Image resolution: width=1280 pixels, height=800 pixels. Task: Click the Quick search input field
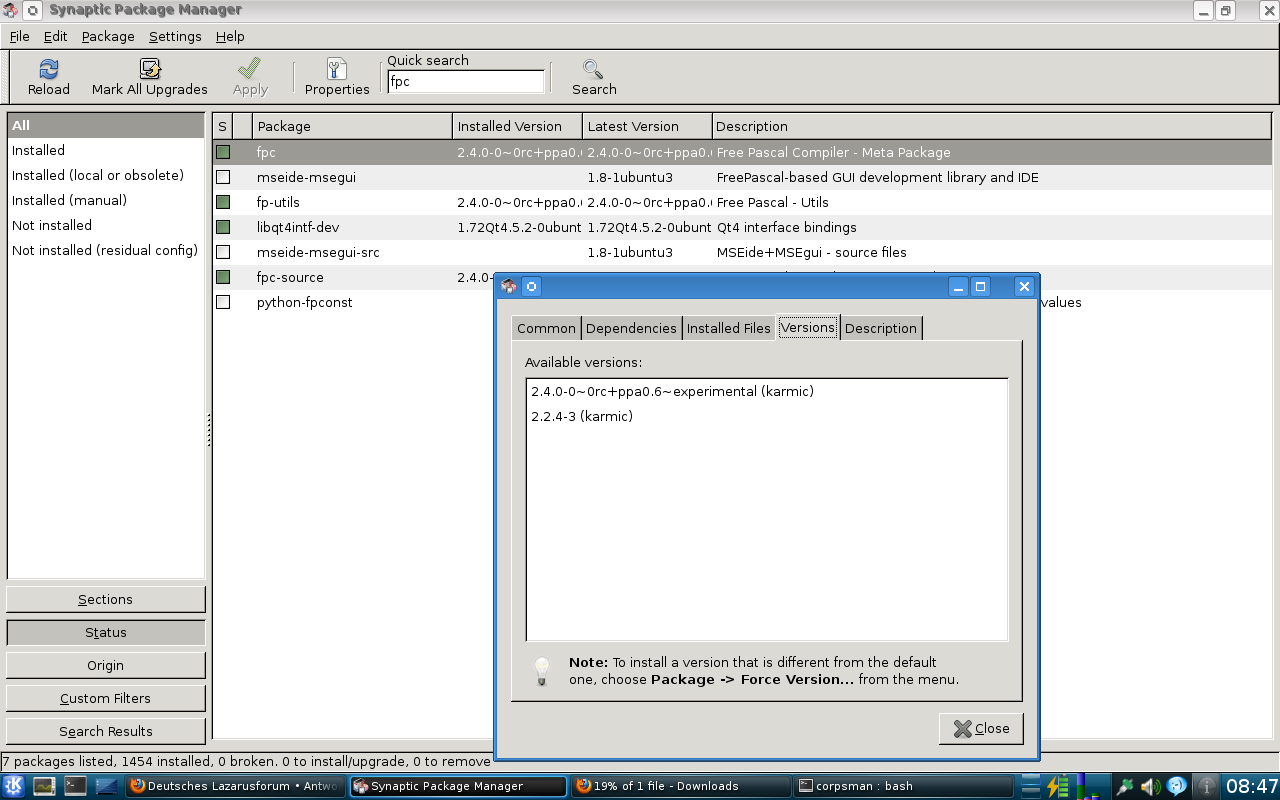pos(466,82)
